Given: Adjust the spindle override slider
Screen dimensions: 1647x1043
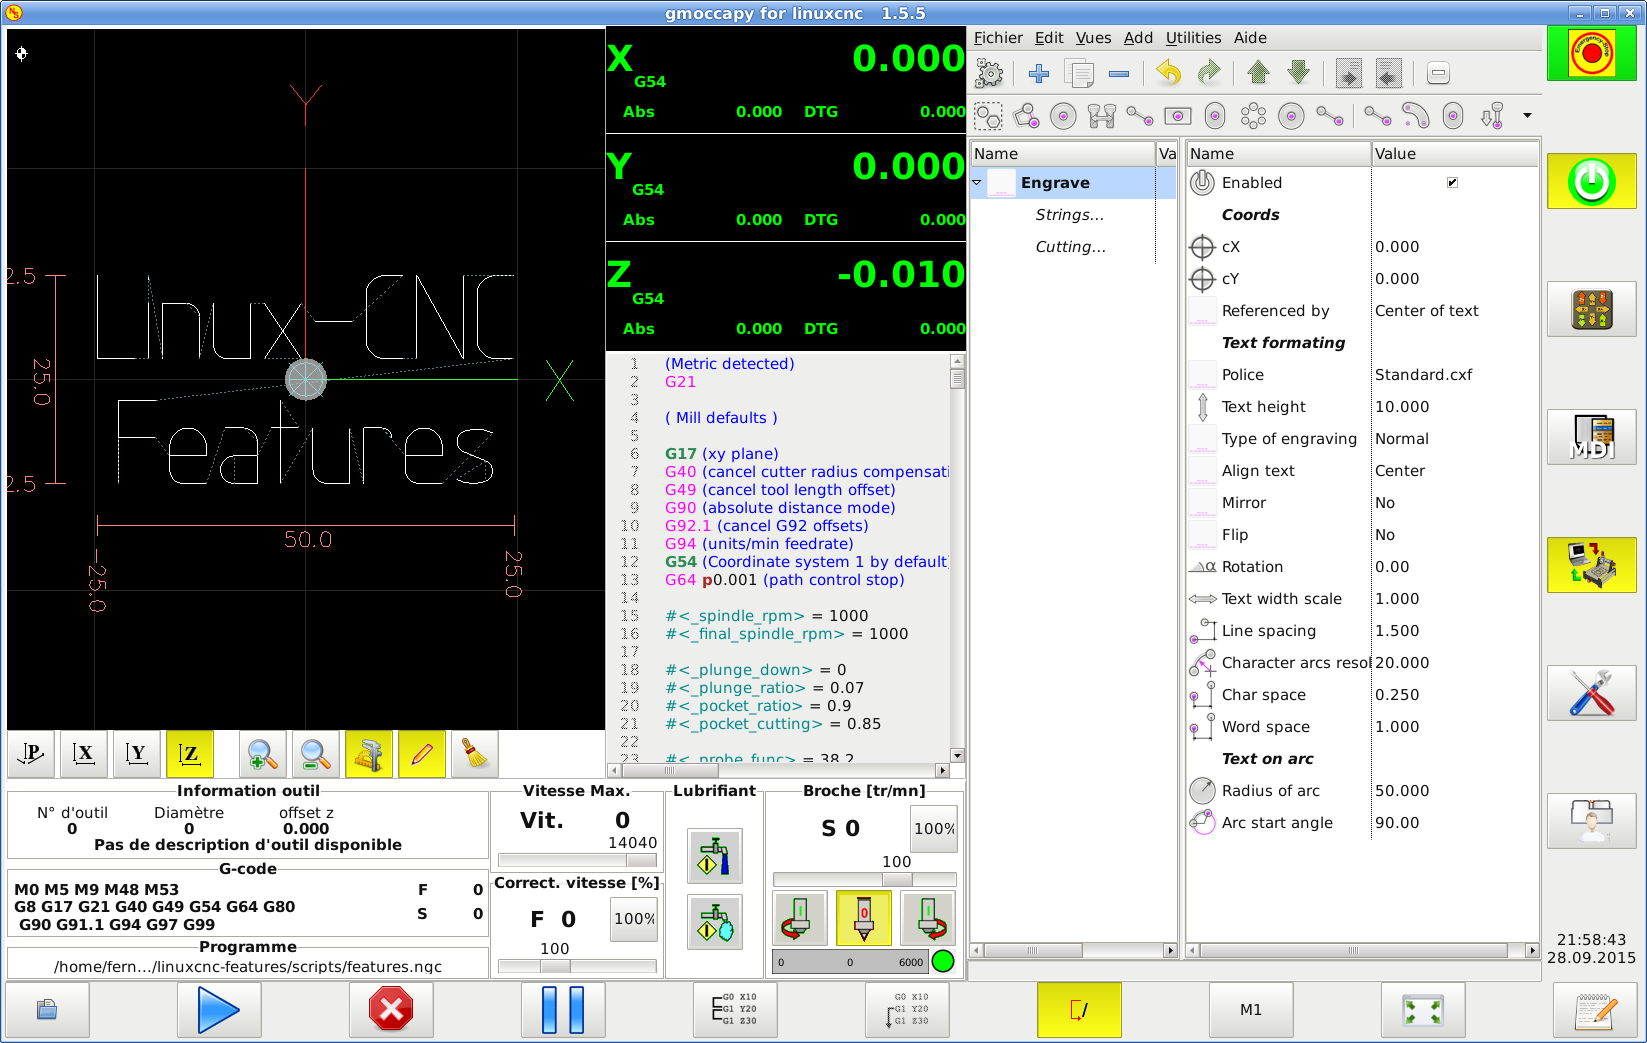Looking at the screenshot, I should point(865,879).
